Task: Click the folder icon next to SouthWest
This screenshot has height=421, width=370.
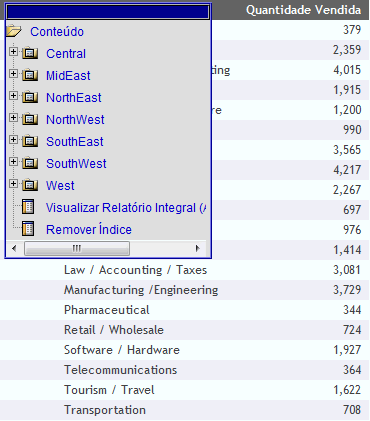Action: [x=30, y=163]
